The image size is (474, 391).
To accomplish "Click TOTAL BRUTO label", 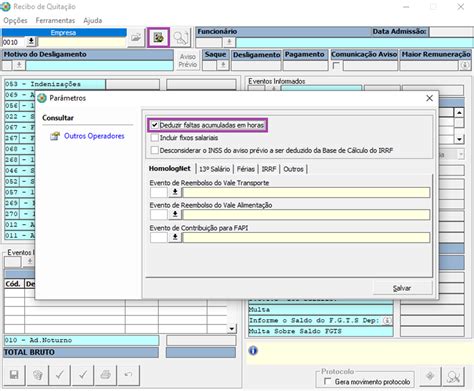I will coord(29,352).
